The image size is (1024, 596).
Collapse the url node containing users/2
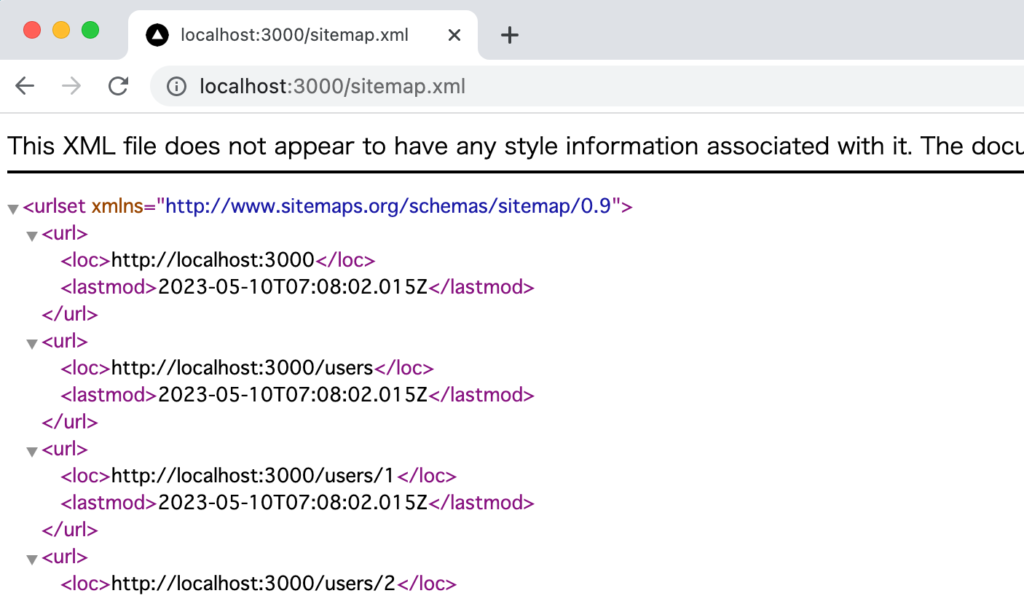point(31,557)
